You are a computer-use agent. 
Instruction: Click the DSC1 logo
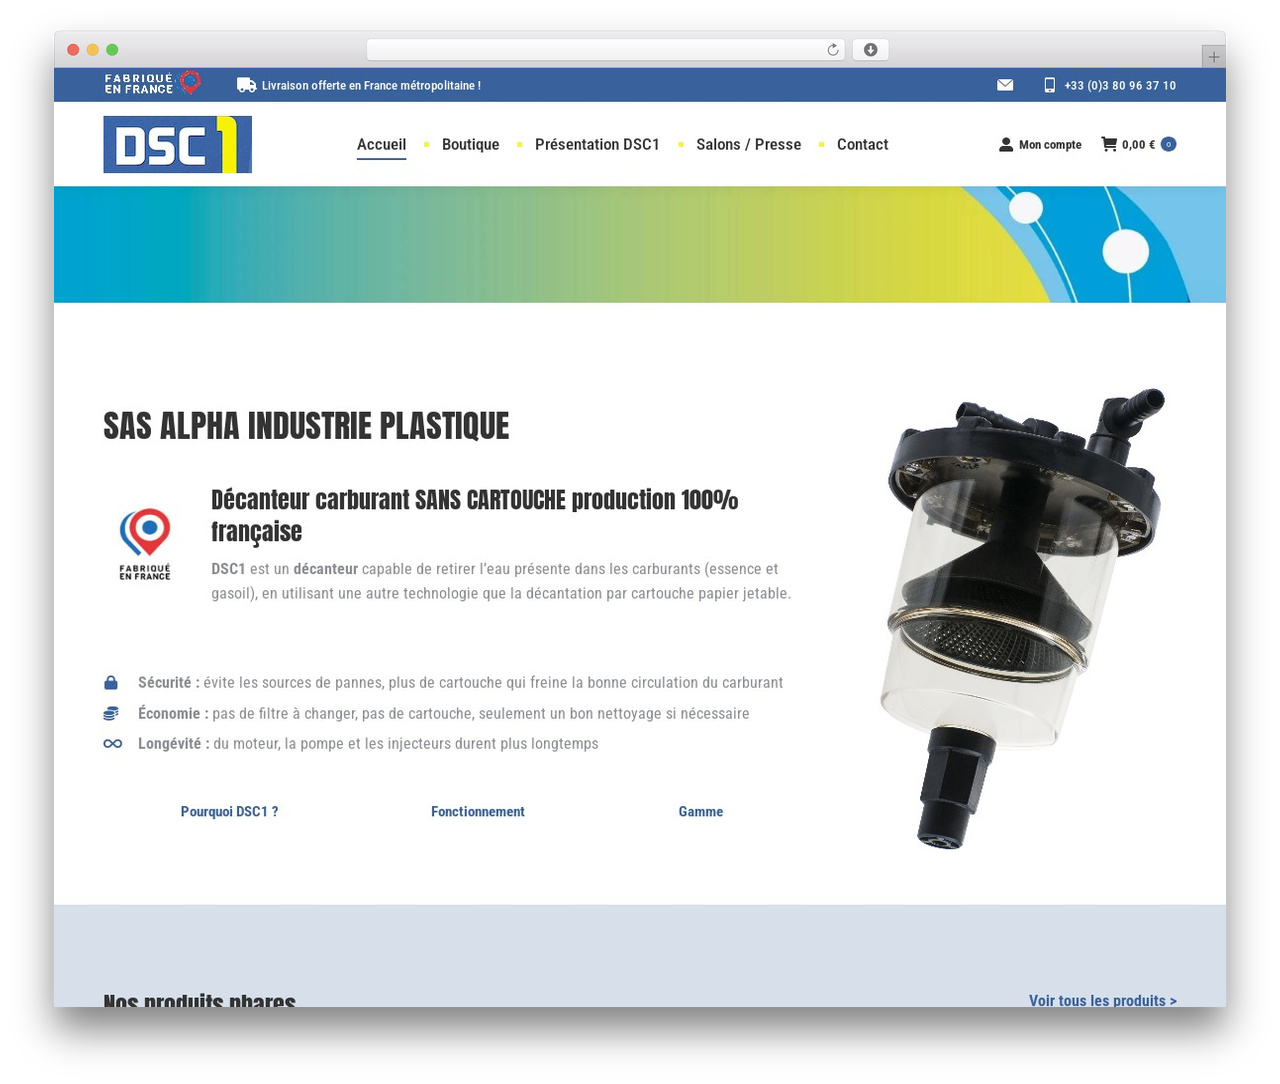(178, 144)
